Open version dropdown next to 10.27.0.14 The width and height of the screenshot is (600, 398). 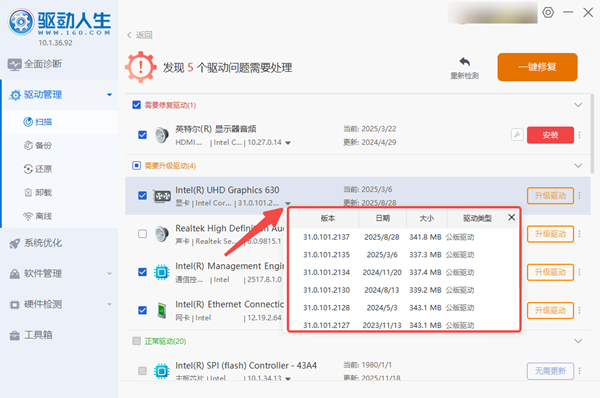point(288,143)
